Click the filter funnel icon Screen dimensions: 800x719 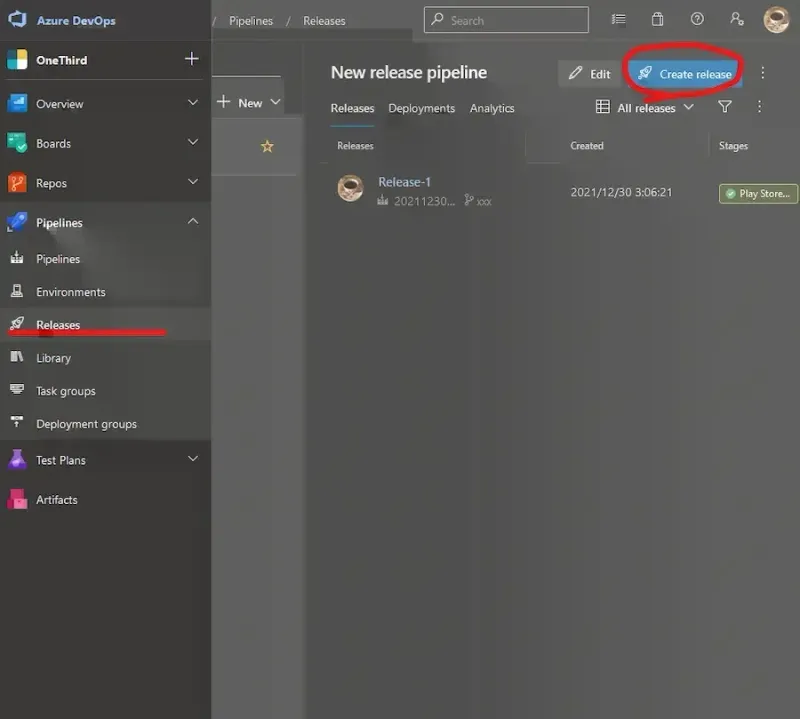coord(725,107)
